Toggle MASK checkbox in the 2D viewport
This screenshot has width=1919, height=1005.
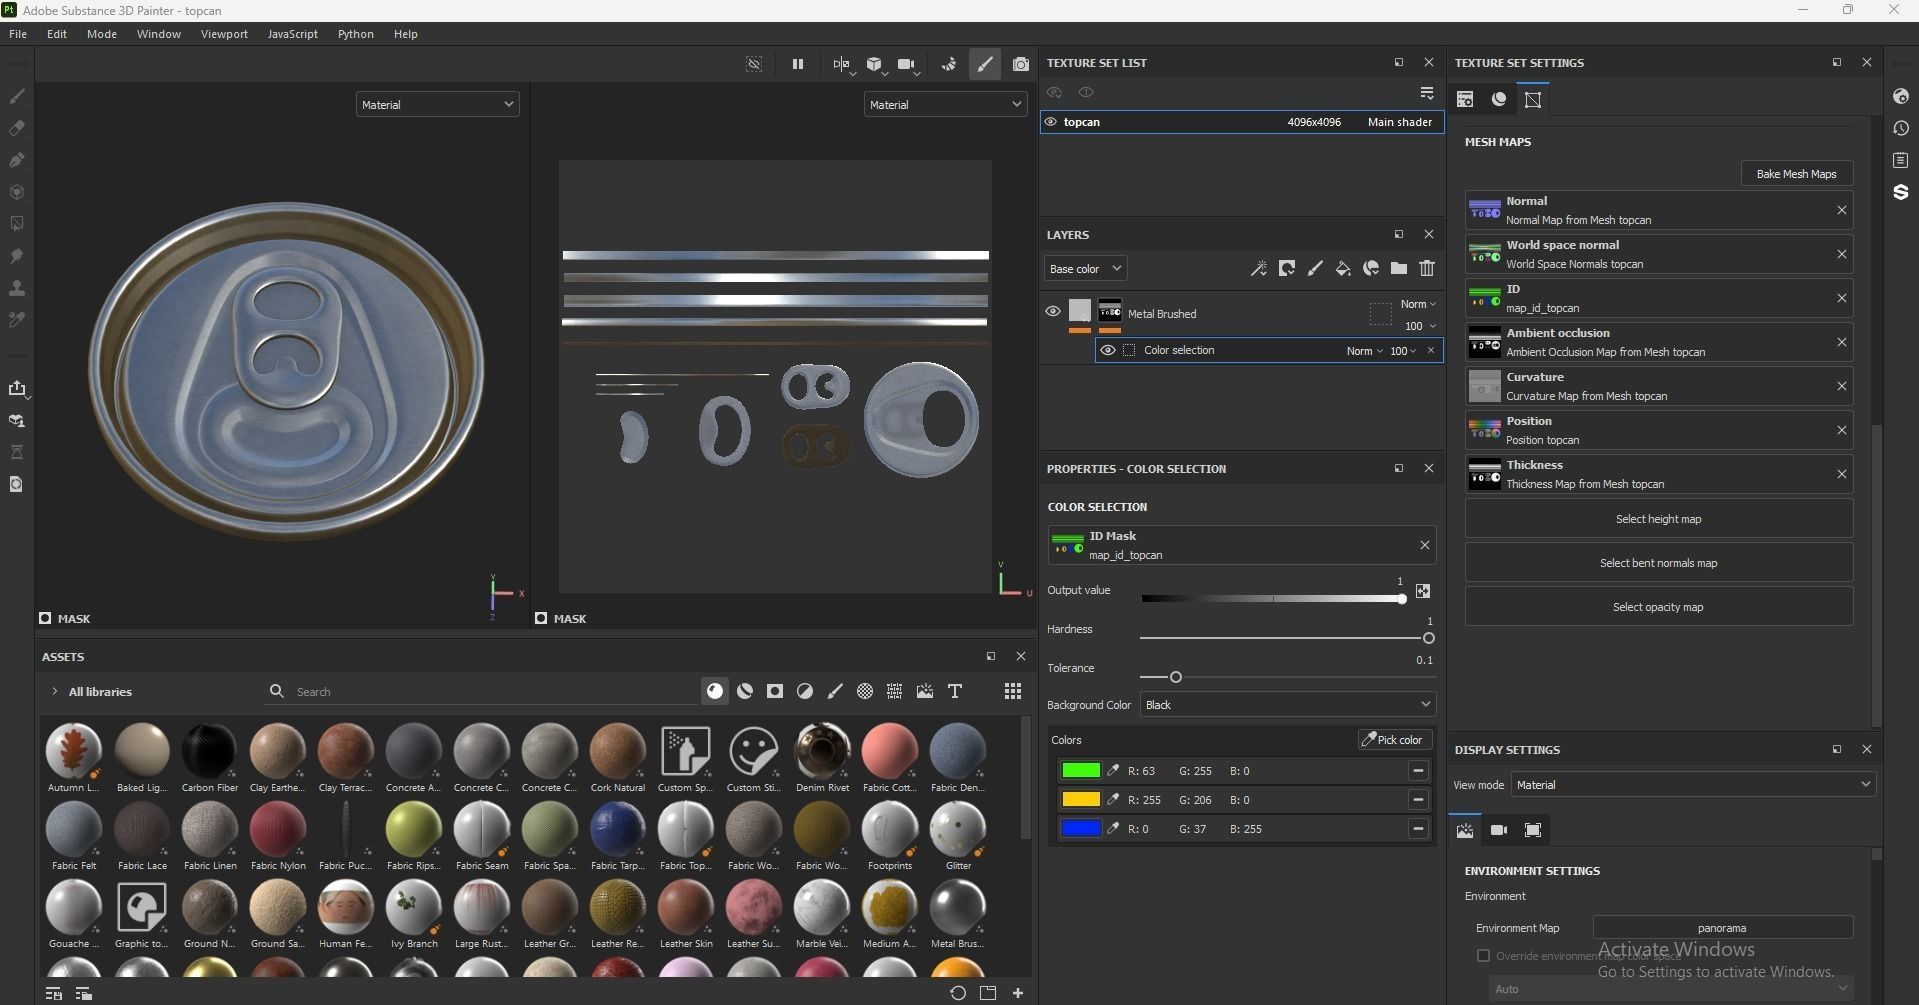click(x=541, y=618)
